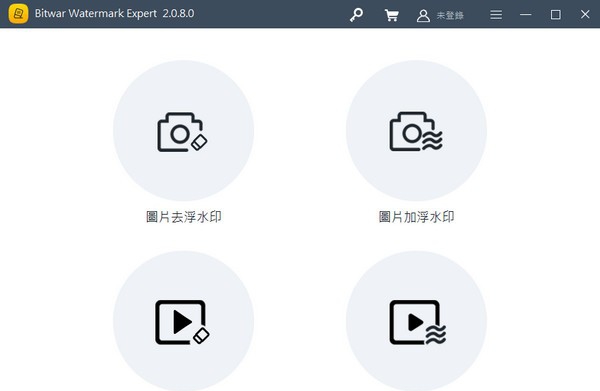Click the user account profile icon
The height and width of the screenshot is (391, 600).
click(x=423, y=15)
